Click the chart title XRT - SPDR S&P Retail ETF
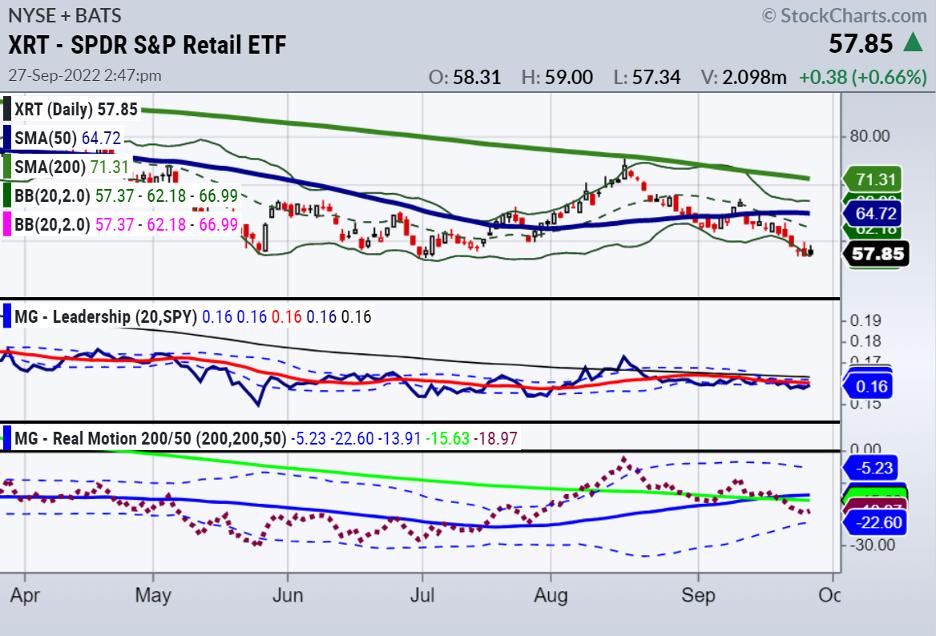This screenshot has height=636, width=936. (x=147, y=45)
